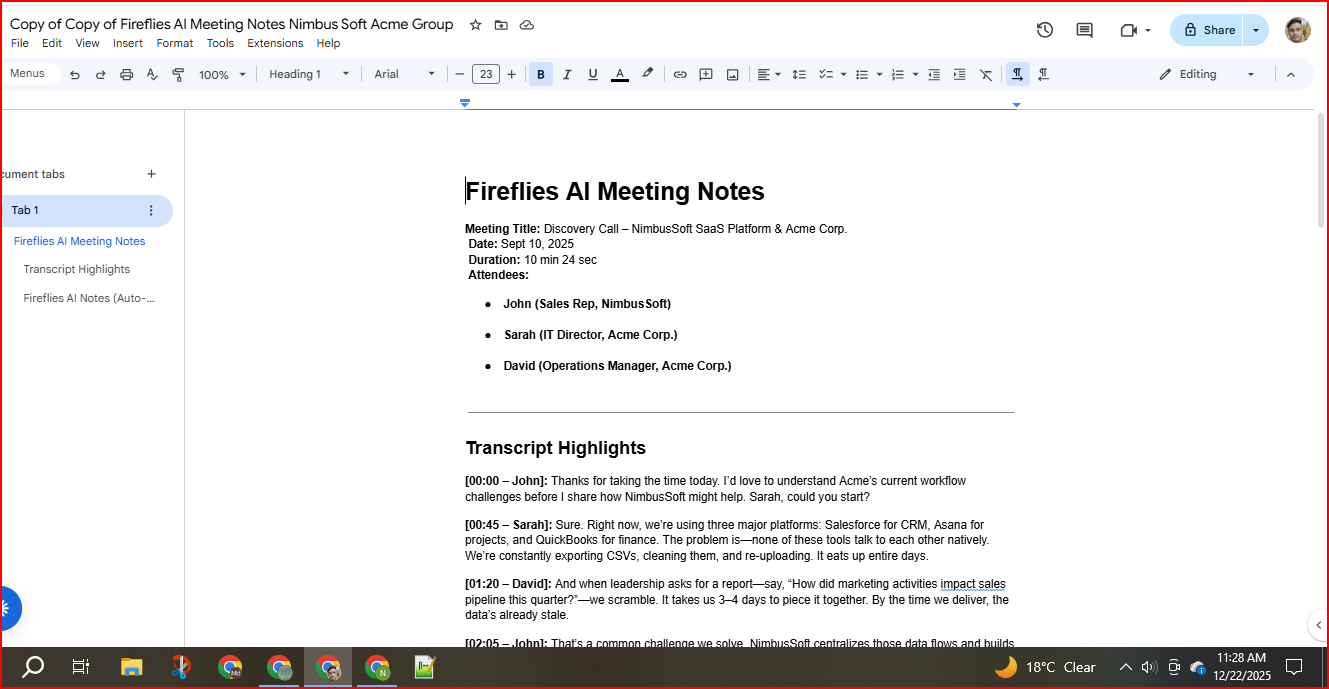Screen dimensions: 1329x689
Task: Open the zoom level dropdown
Action: (x=222, y=74)
